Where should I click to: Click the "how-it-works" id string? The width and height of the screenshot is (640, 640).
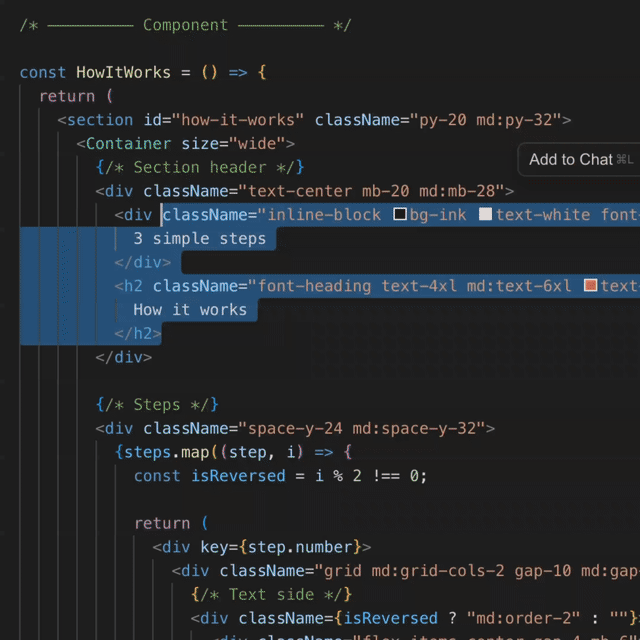(x=238, y=120)
